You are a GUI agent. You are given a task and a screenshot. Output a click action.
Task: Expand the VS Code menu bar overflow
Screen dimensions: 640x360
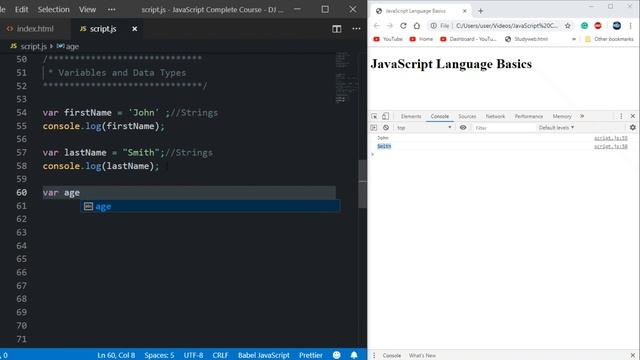[x=111, y=9]
